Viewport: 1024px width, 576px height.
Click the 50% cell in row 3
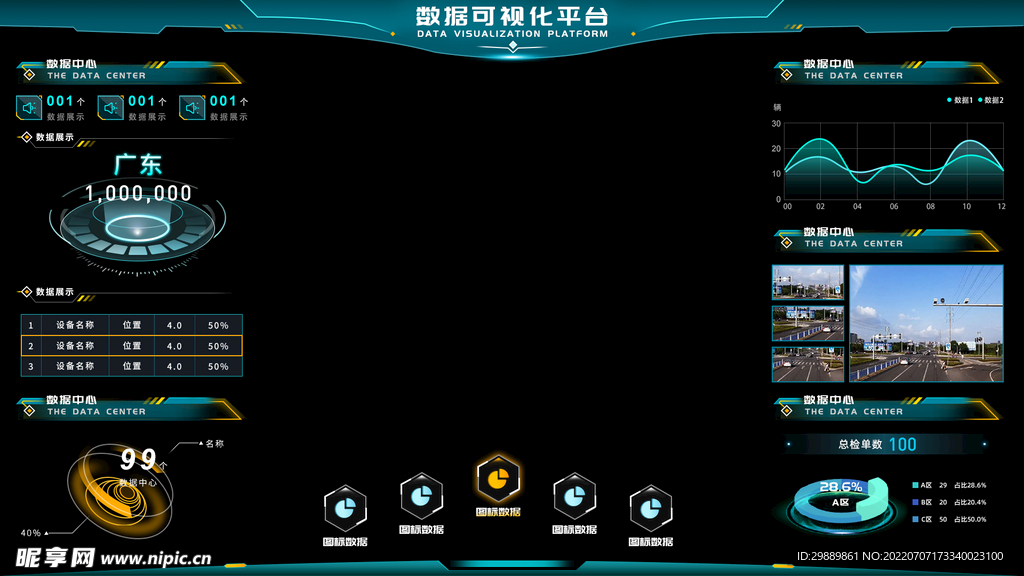click(x=218, y=366)
